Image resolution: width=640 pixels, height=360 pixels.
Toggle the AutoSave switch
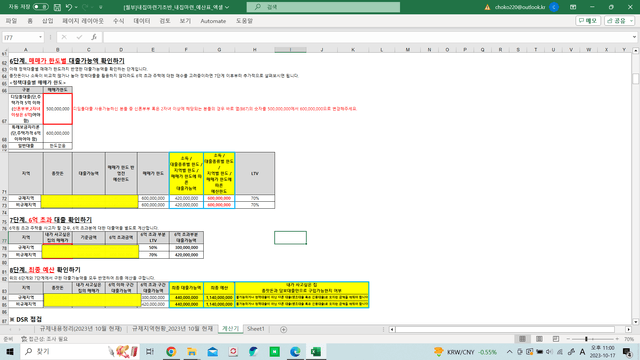click(x=40, y=7)
